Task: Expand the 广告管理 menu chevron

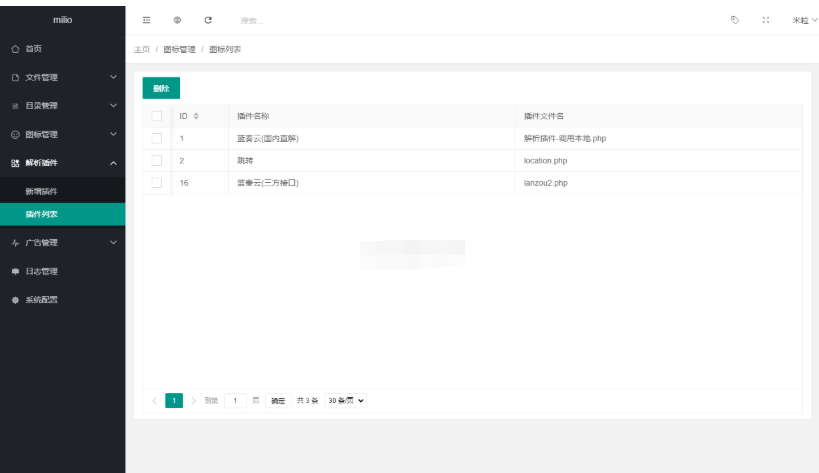Action: click(113, 243)
